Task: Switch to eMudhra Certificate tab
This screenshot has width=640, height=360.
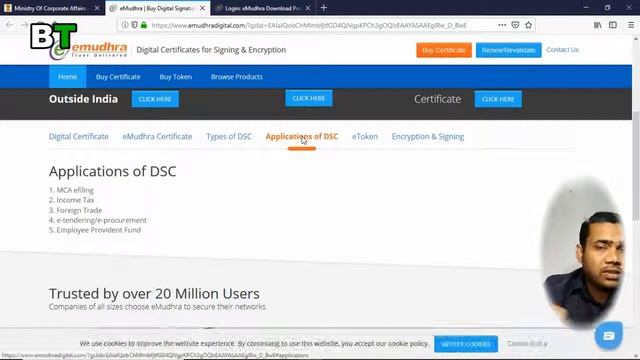Action: (157, 137)
